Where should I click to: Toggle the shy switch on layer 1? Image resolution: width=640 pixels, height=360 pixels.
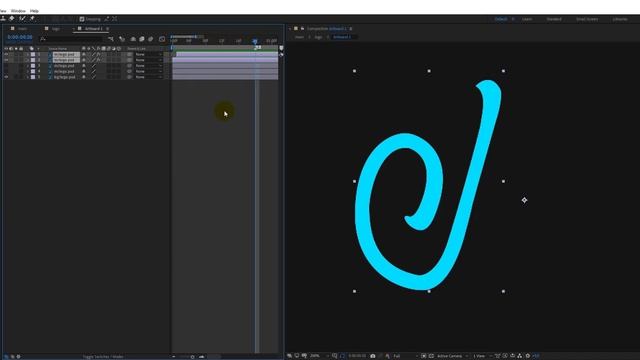point(84,54)
